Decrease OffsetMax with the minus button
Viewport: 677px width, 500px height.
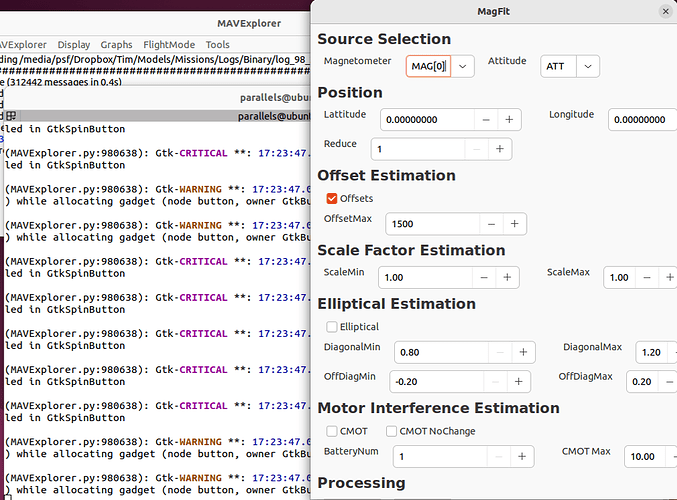pyautogui.click(x=491, y=224)
